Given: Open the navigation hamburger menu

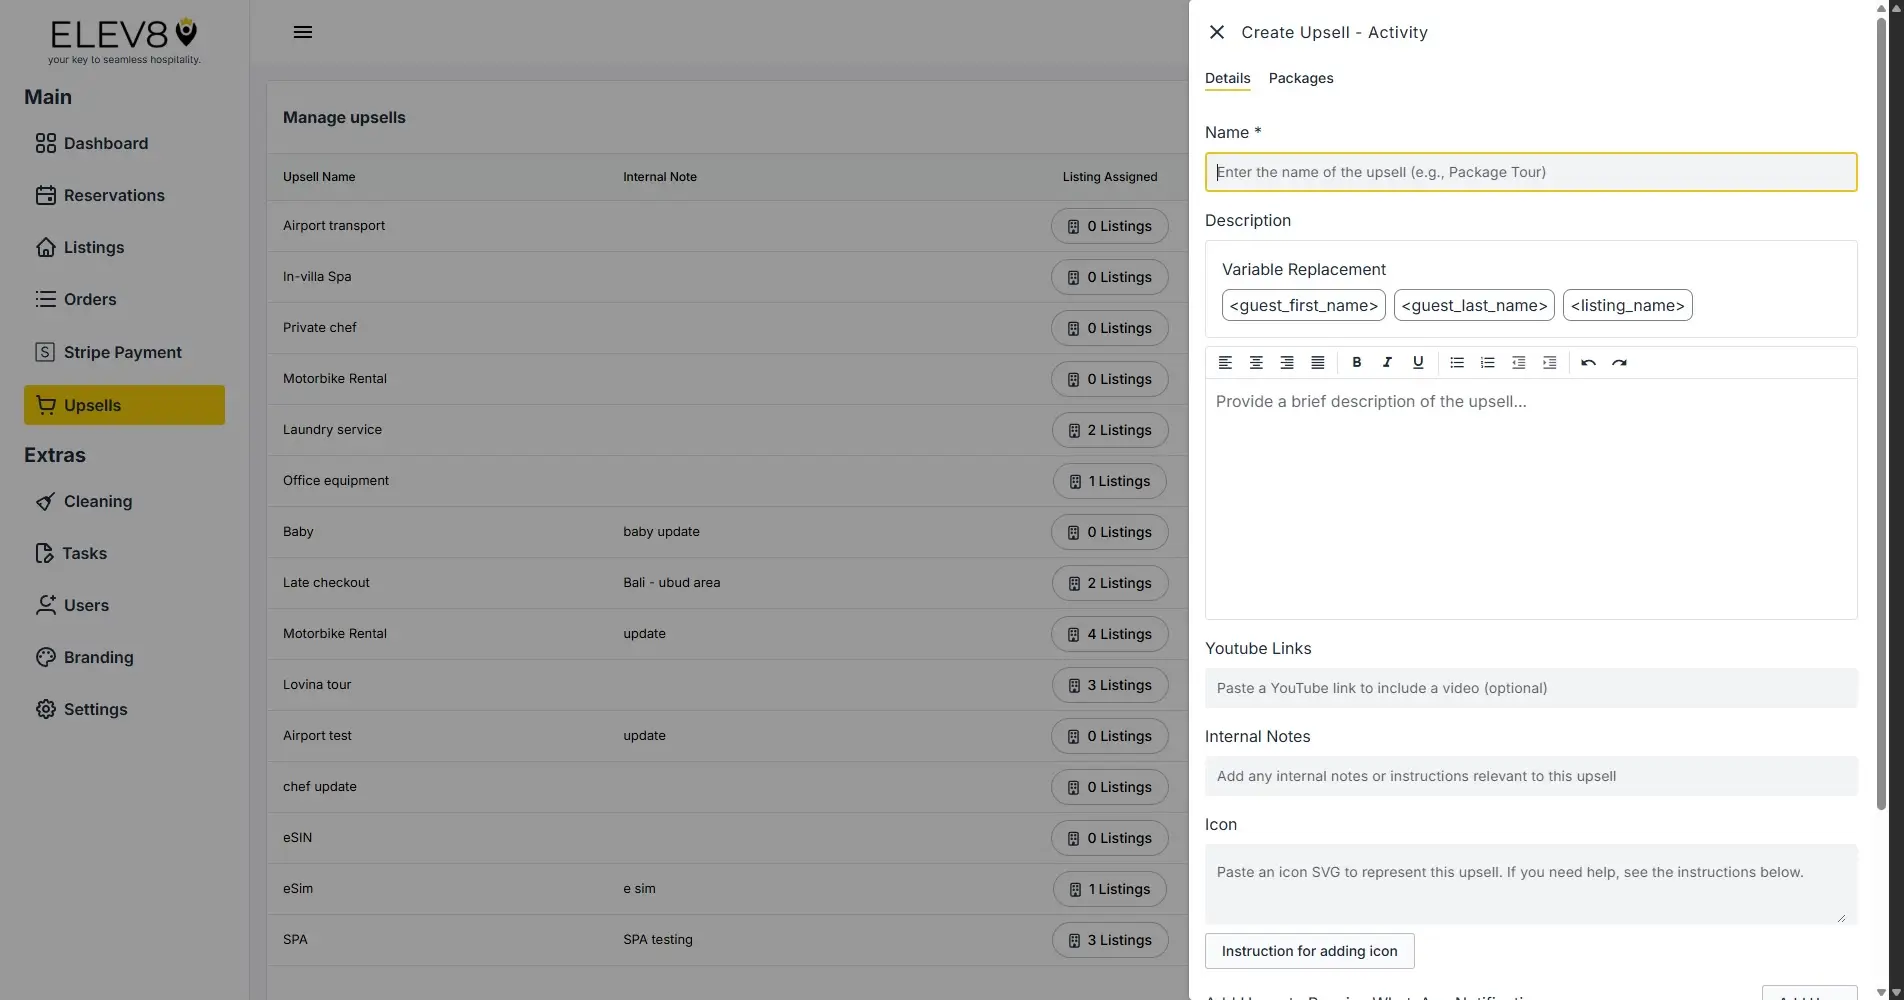Looking at the screenshot, I should pos(303,31).
